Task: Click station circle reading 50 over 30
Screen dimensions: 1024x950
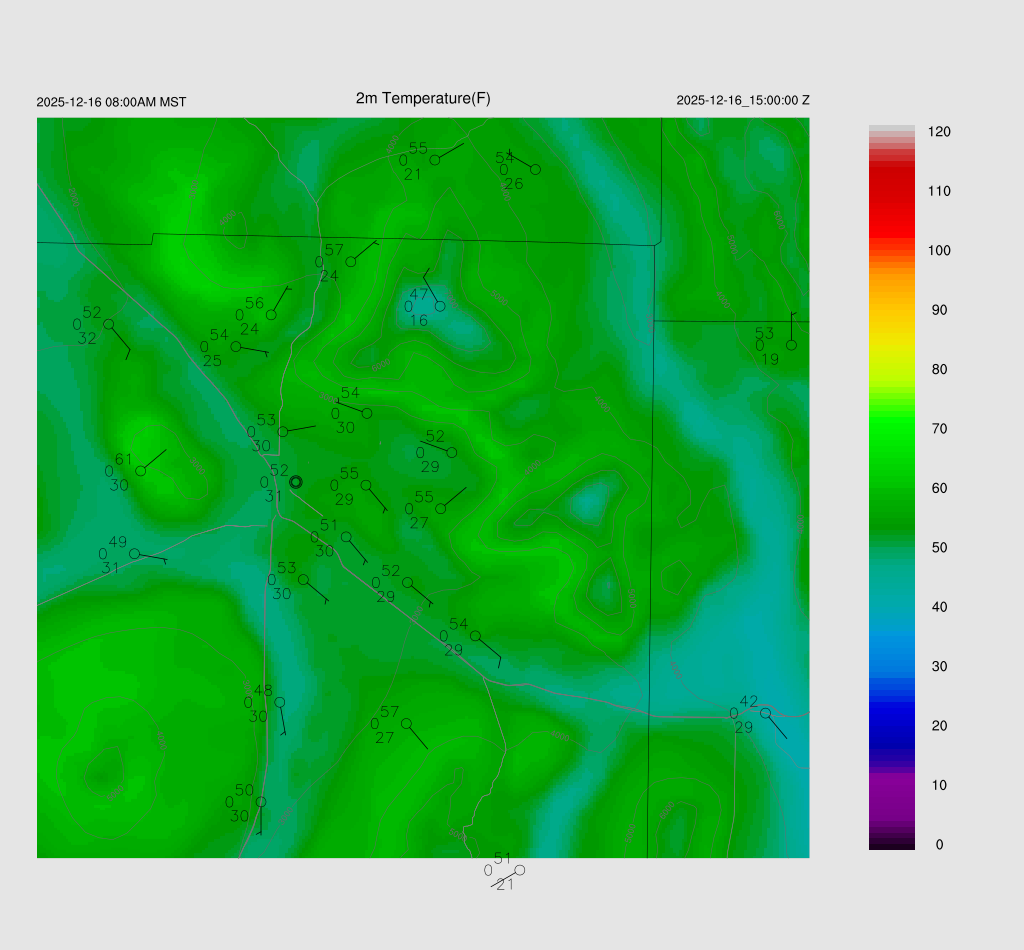Action: (261, 802)
